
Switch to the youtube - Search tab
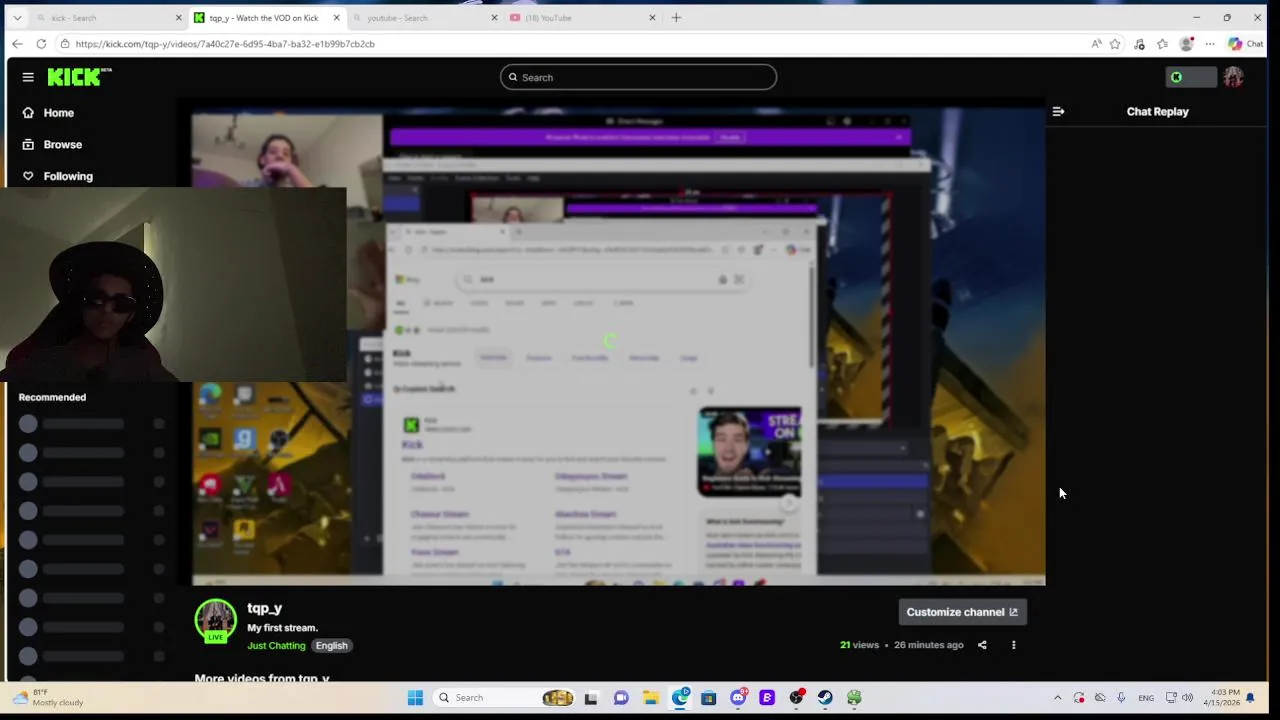pos(424,18)
